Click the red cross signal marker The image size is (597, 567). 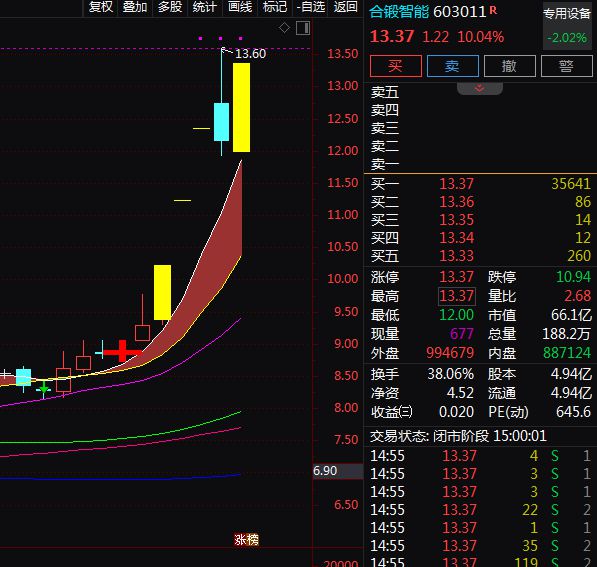pos(122,351)
